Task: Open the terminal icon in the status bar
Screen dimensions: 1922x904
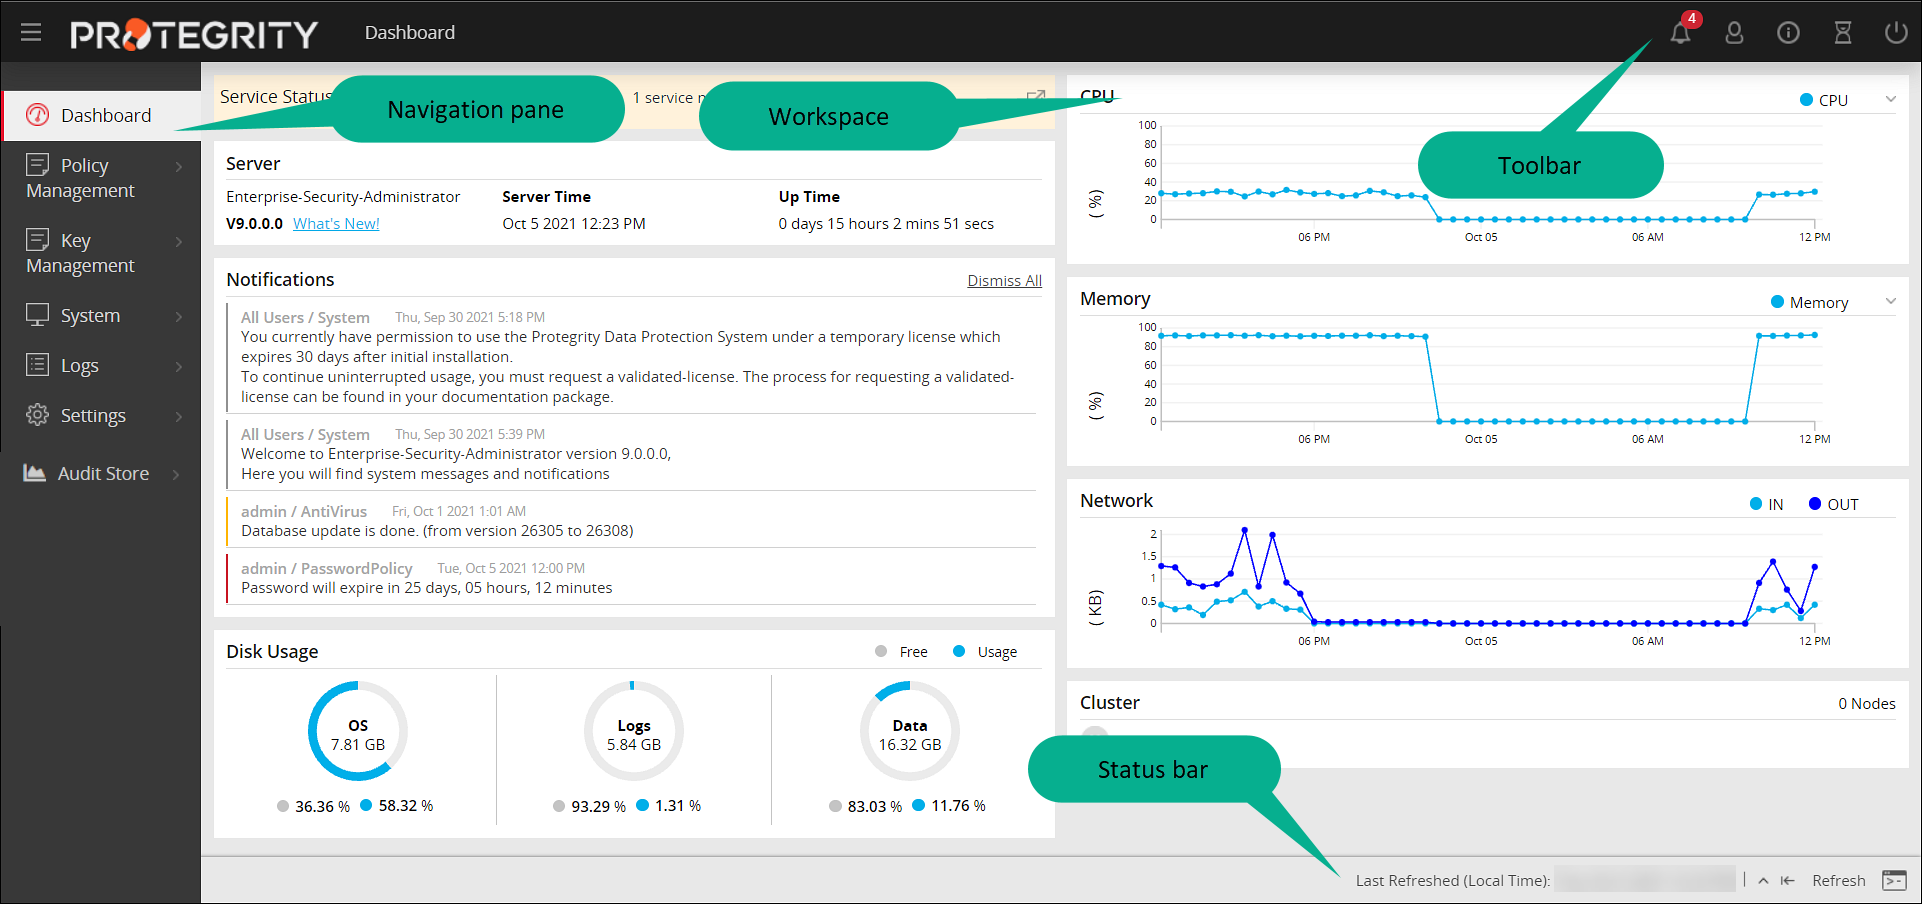Action: click(1896, 880)
